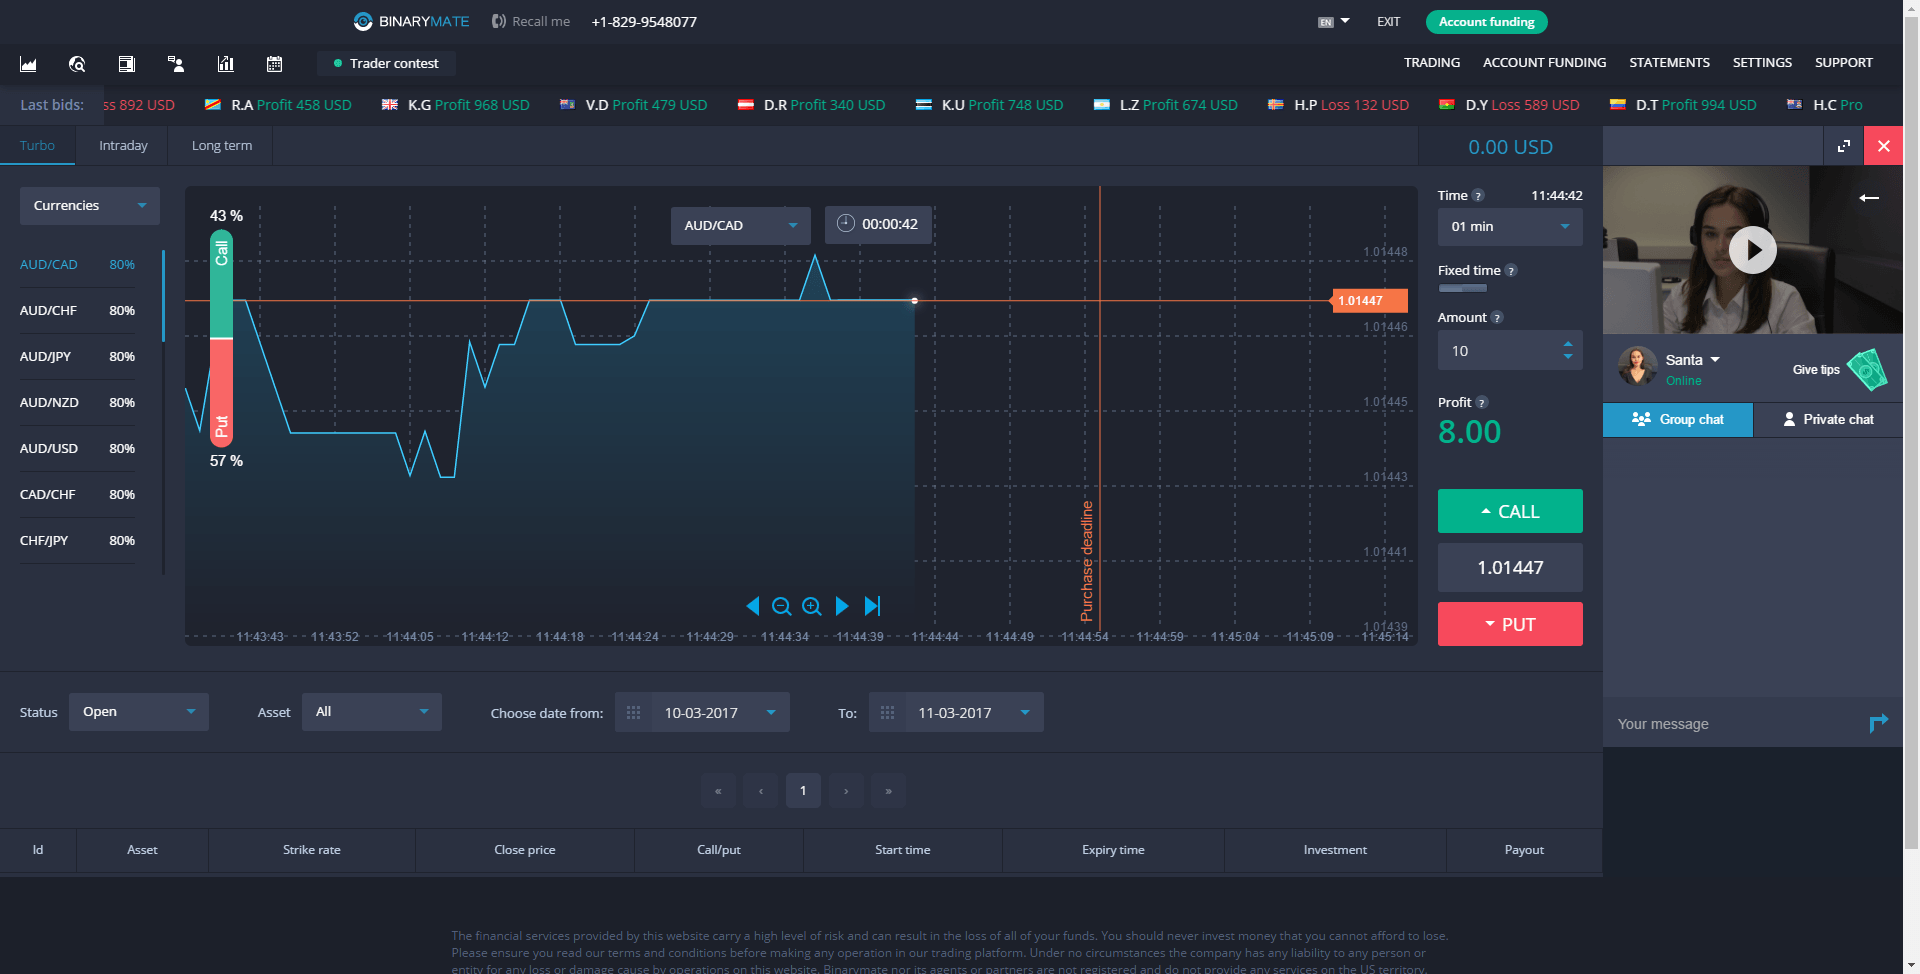Open the bar statistics icon in toolbar

[x=226, y=64]
